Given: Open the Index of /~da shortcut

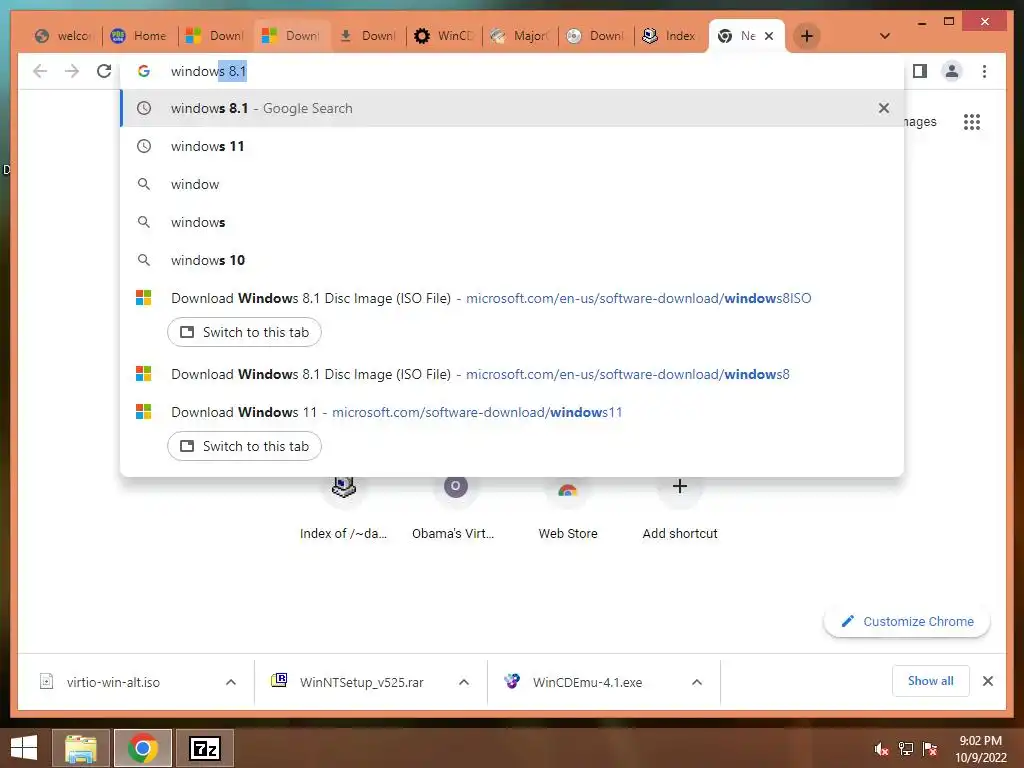Looking at the screenshot, I should pyautogui.click(x=344, y=509).
